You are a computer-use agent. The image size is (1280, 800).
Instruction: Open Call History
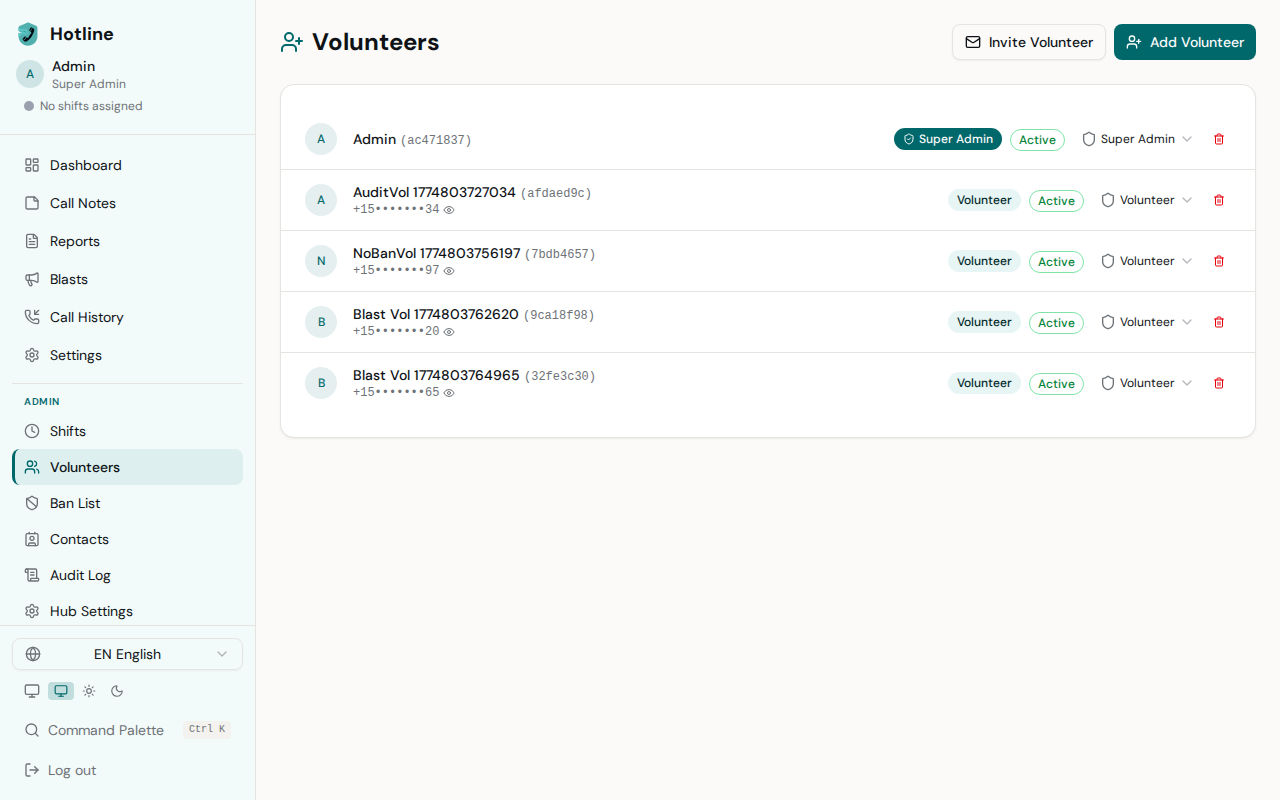[x=87, y=317]
